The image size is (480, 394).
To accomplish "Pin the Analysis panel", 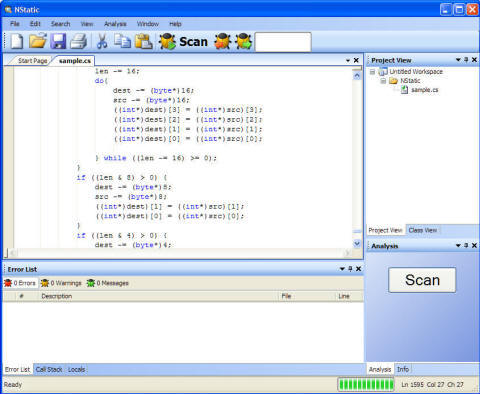I will click(466, 245).
